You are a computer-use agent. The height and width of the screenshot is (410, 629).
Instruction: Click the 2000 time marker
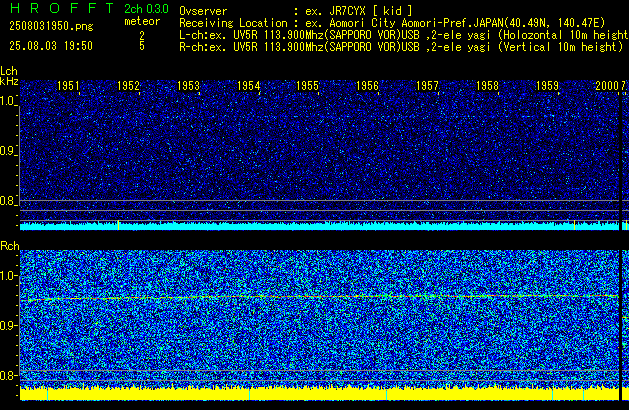[607, 86]
